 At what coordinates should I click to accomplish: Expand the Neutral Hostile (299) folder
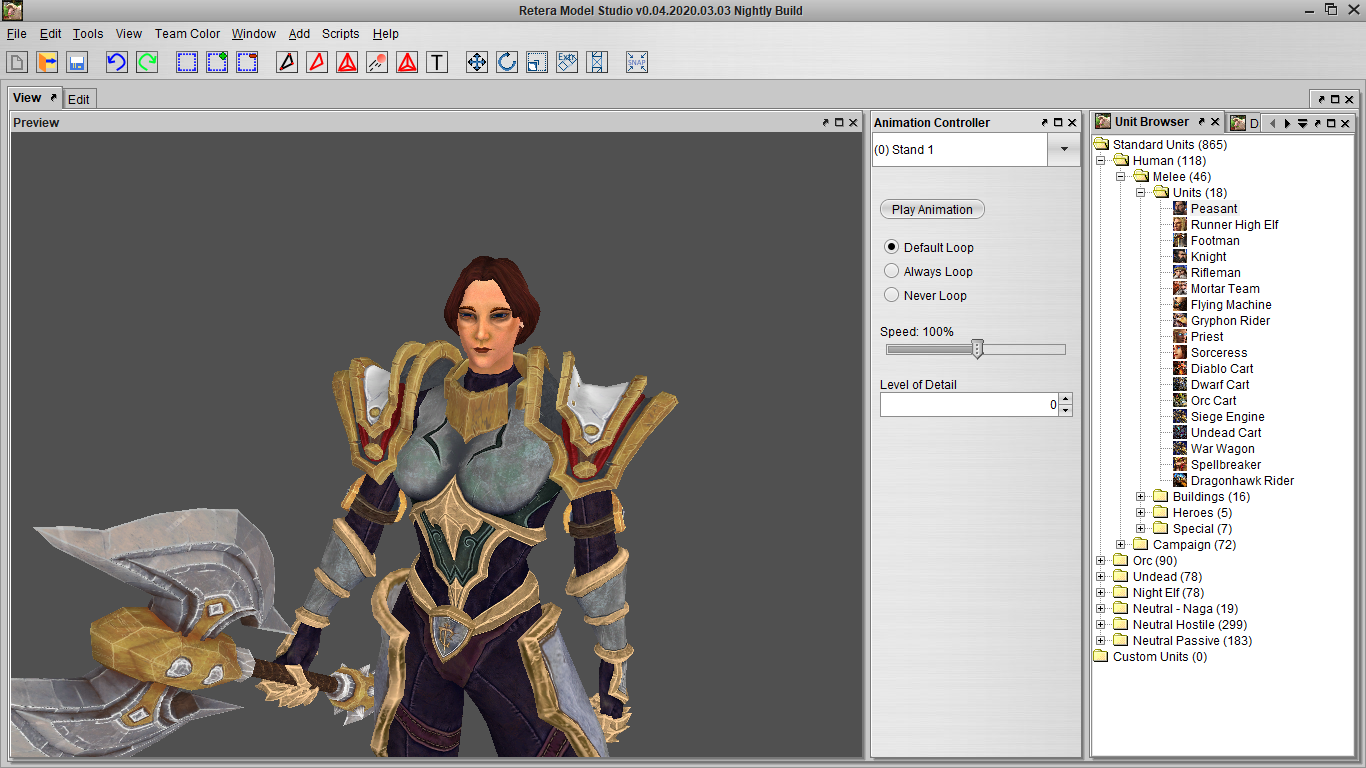[x=1101, y=625]
